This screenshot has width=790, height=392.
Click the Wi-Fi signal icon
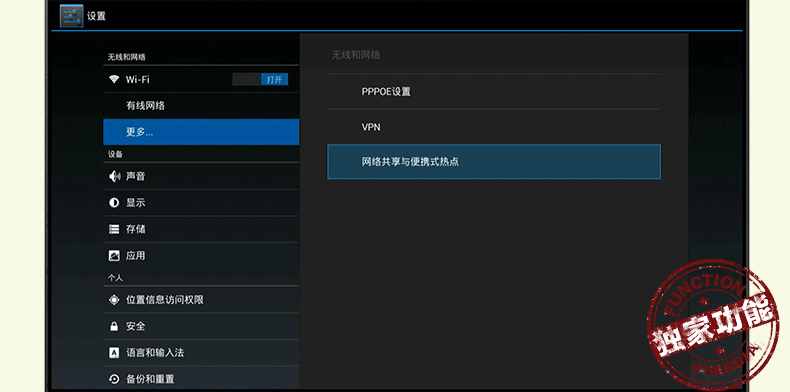[x=114, y=79]
